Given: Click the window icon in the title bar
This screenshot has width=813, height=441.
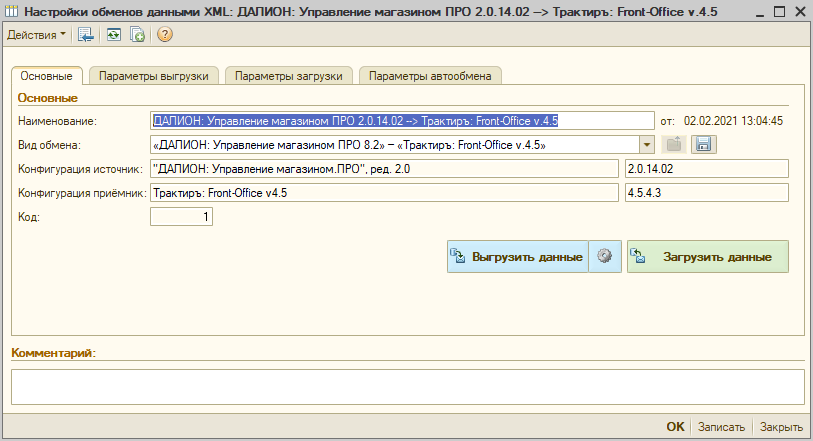Looking at the screenshot, I should pyautogui.click(x=11, y=11).
